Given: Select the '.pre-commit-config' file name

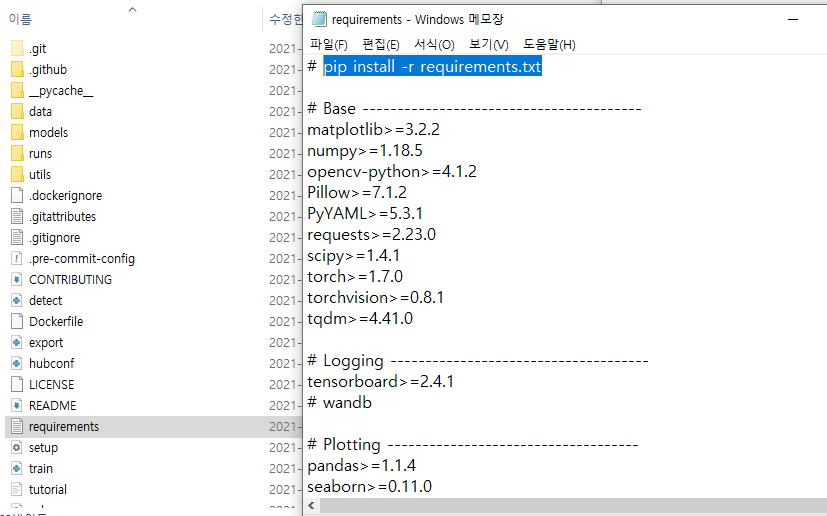Looking at the screenshot, I should pos(82,259).
